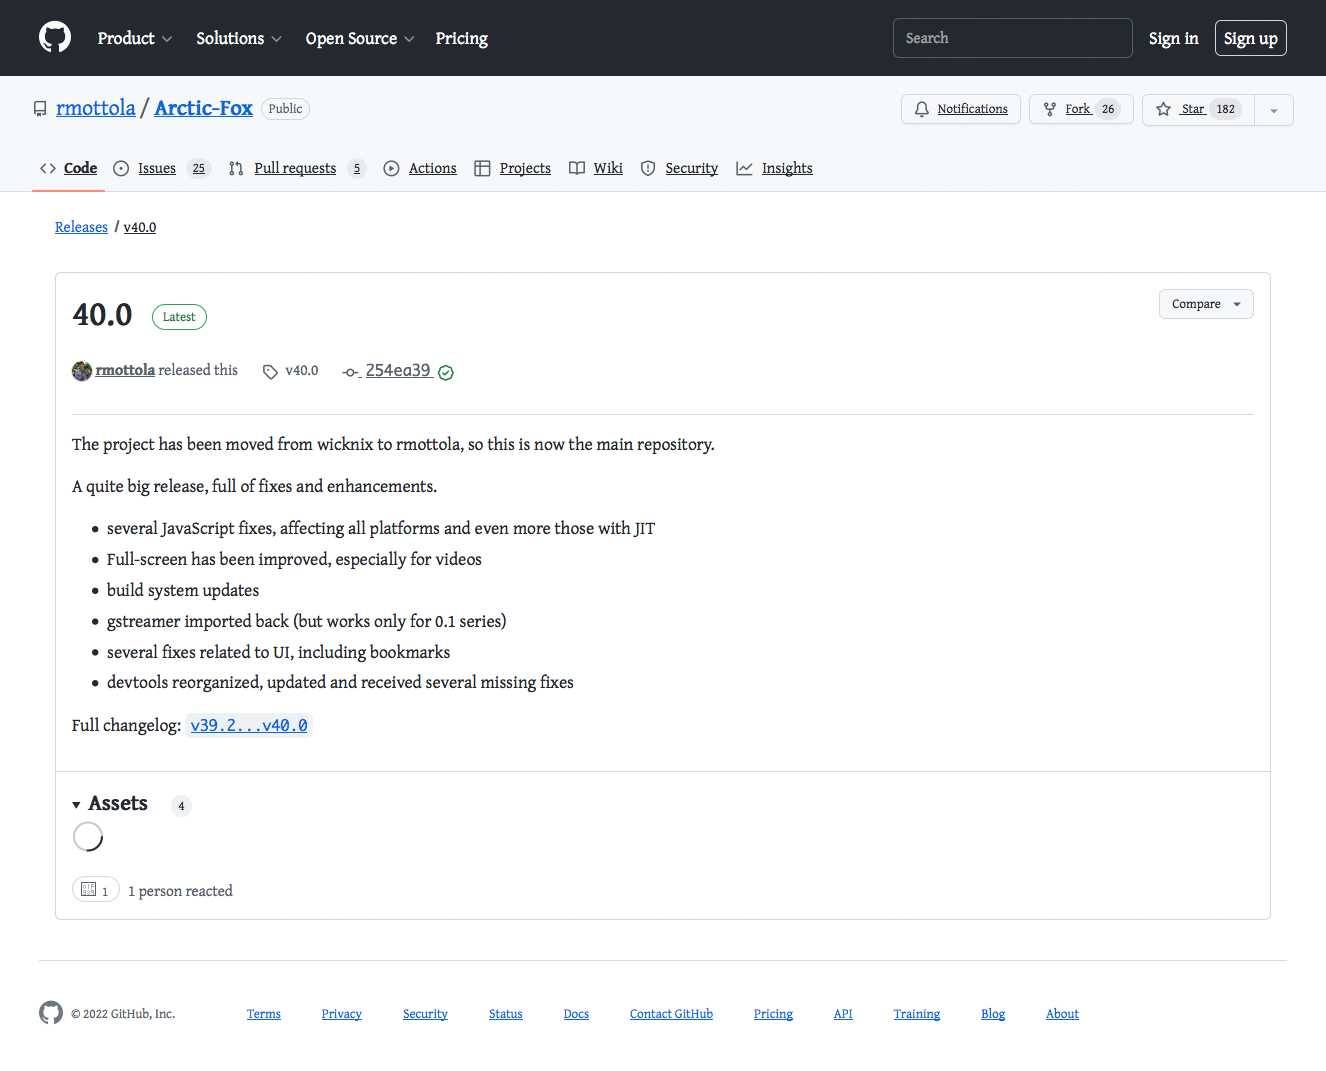Open the footer Security link
Screen dimensions: 1326x1071
point(425,1014)
